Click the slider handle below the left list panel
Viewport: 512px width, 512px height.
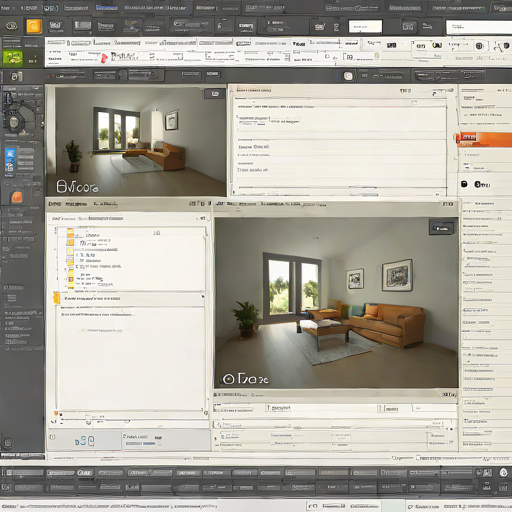click(x=88, y=422)
